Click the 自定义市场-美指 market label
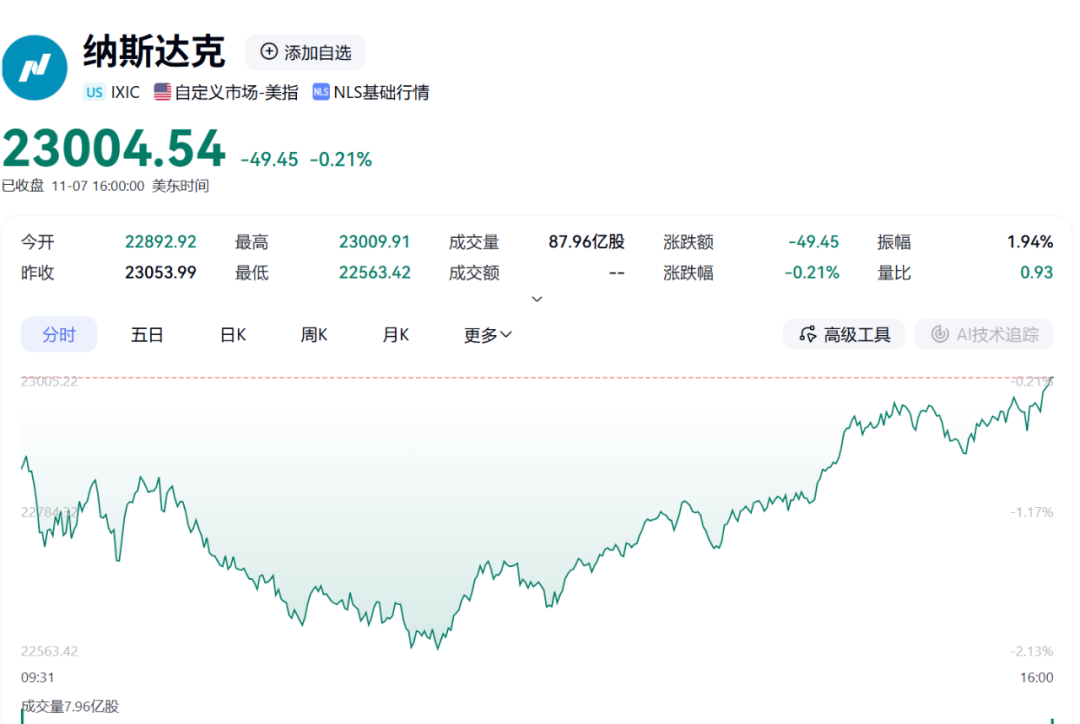Screen dimensions: 1080x724 (236, 92)
